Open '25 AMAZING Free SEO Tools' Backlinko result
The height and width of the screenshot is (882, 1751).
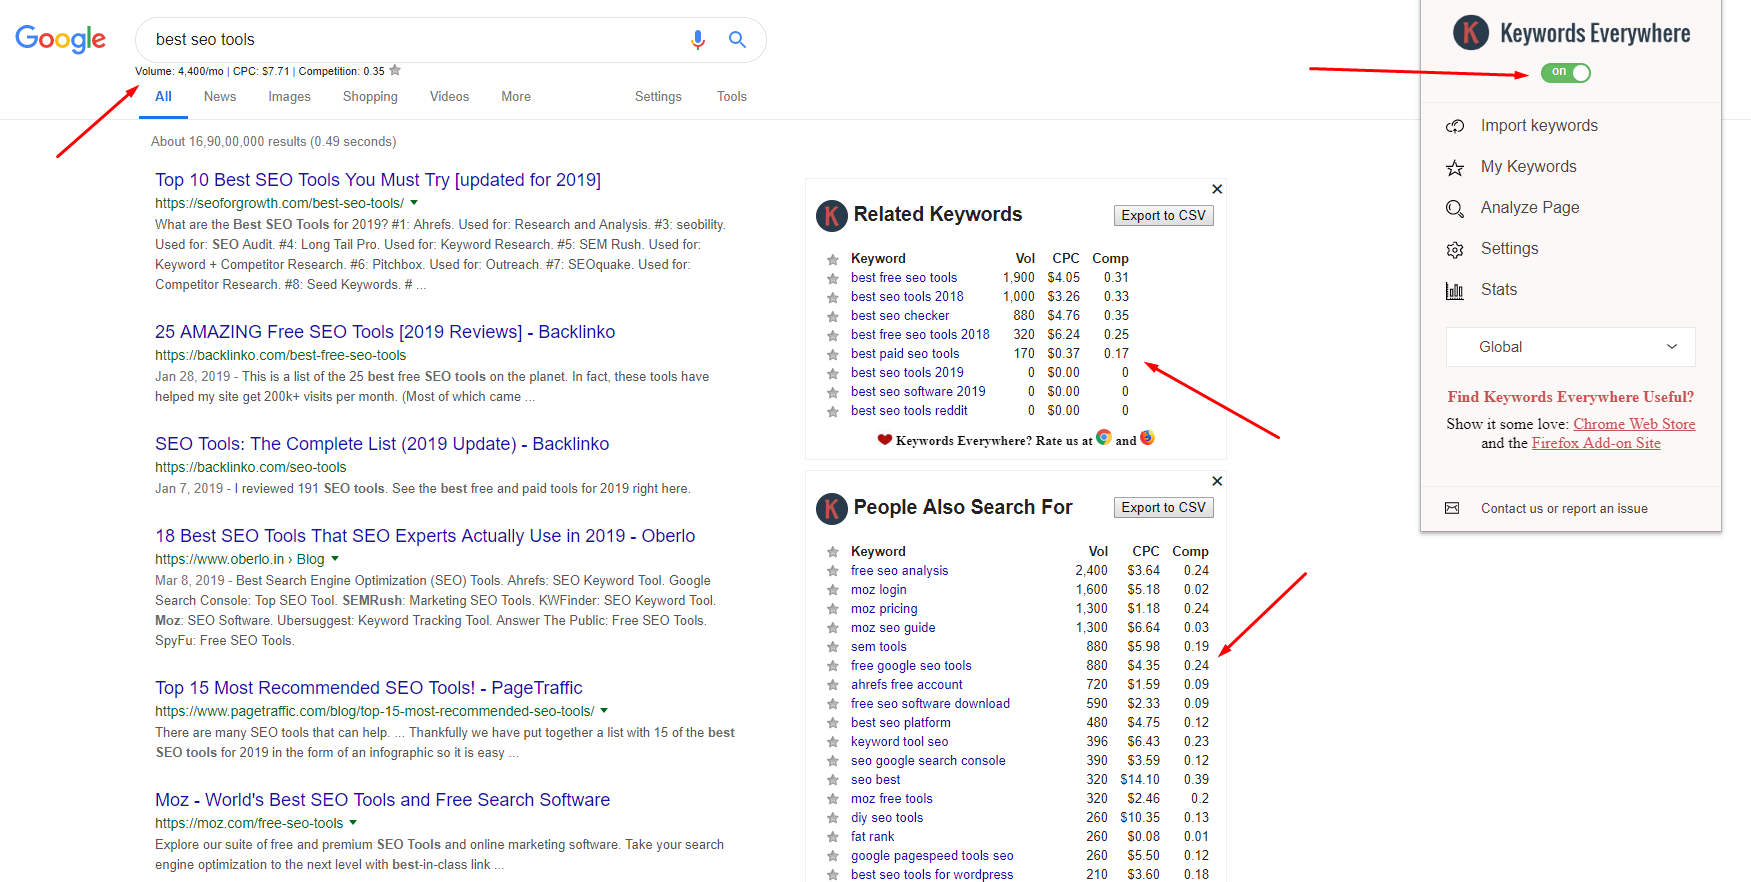click(x=385, y=332)
